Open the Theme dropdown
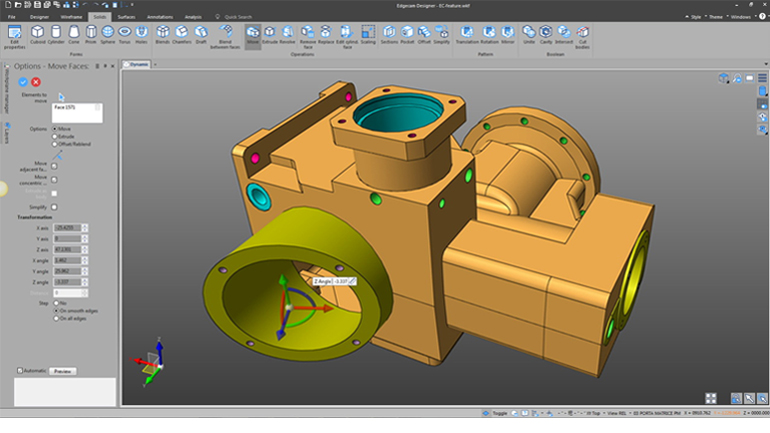The image size is (770, 433). (715, 17)
